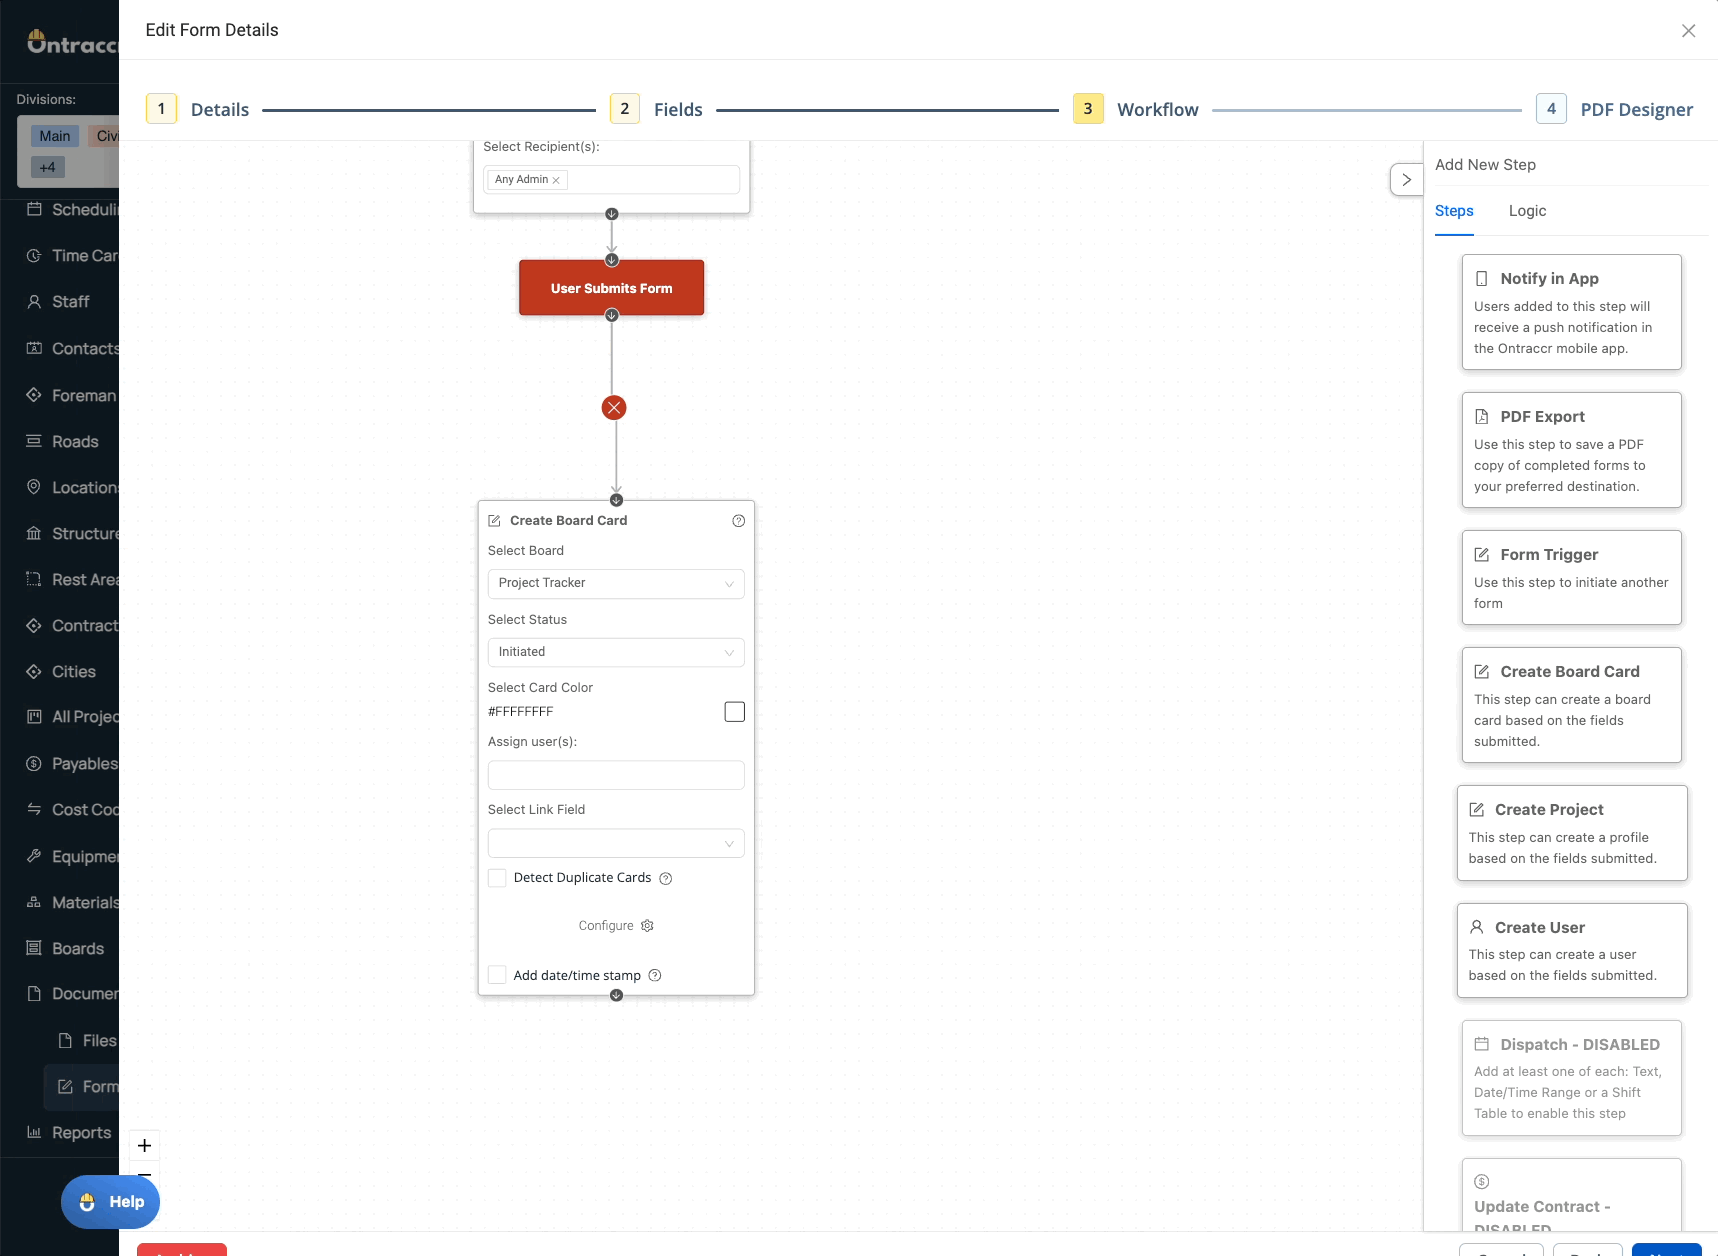Image resolution: width=1718 pixels, height=1256 pixels.
Task: Click the Rest Areas sidebar icon
Action: click(x=34, y=579)
